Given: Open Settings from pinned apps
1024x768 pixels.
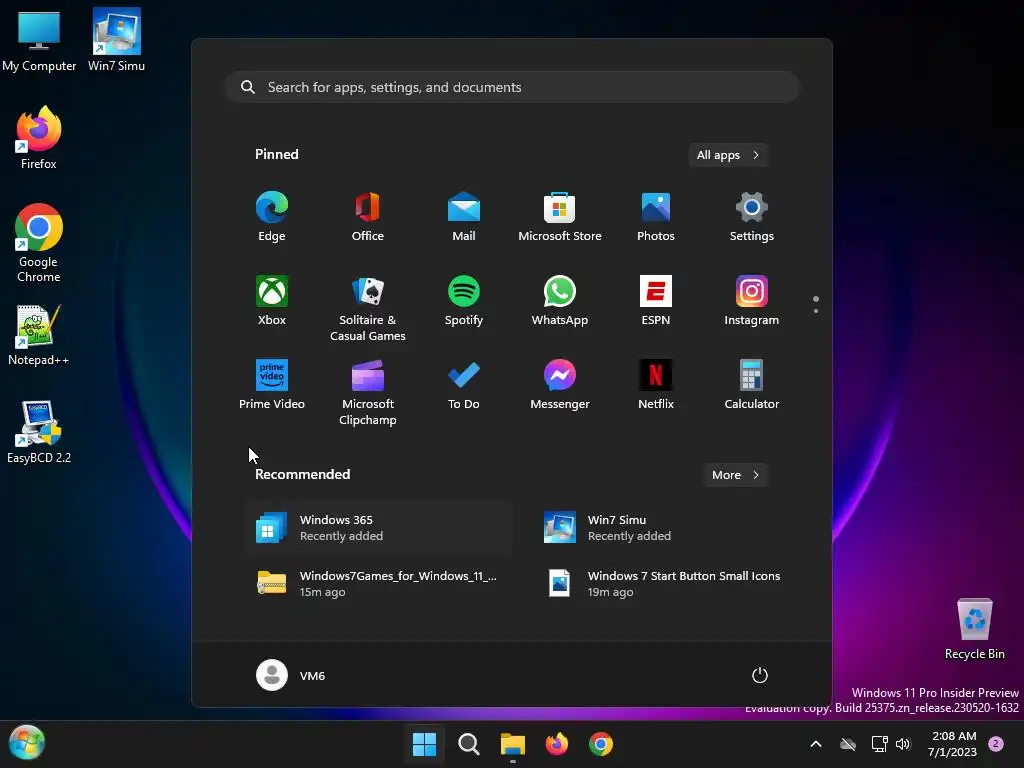Looking at the screenshot, I should 752,217.
